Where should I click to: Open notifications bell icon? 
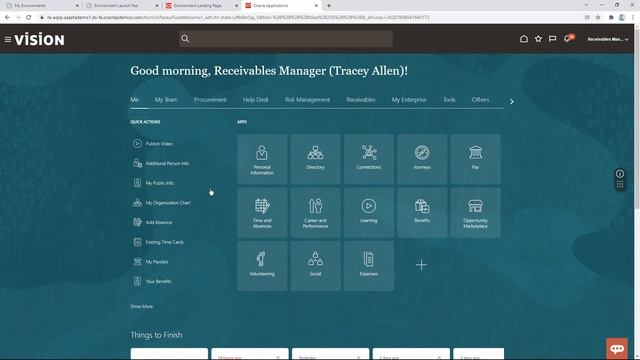[567, 39]
